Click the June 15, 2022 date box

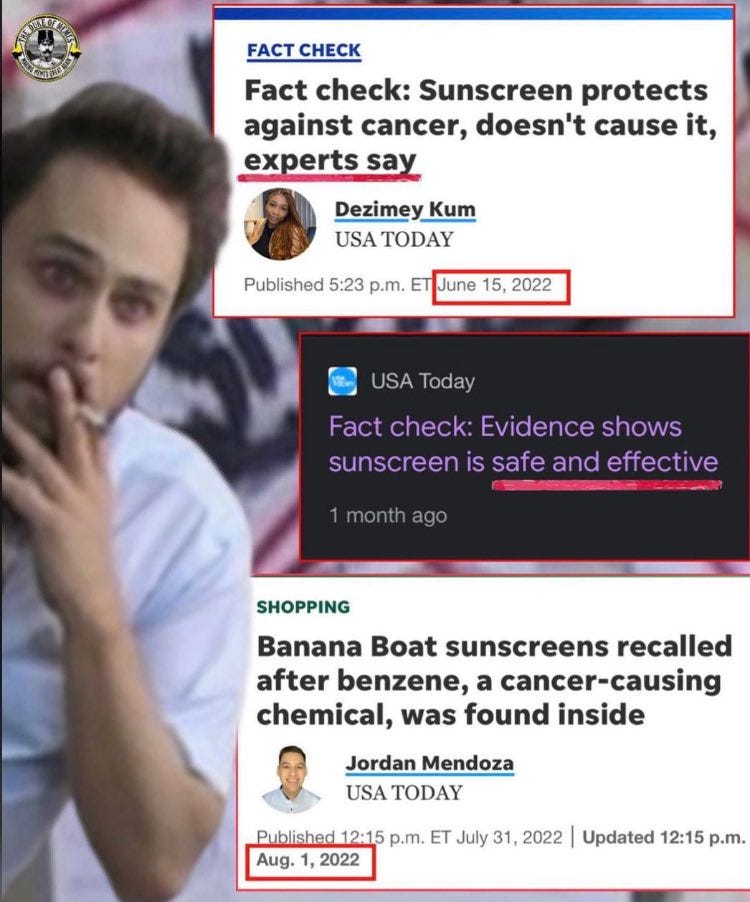coord(501,287)
